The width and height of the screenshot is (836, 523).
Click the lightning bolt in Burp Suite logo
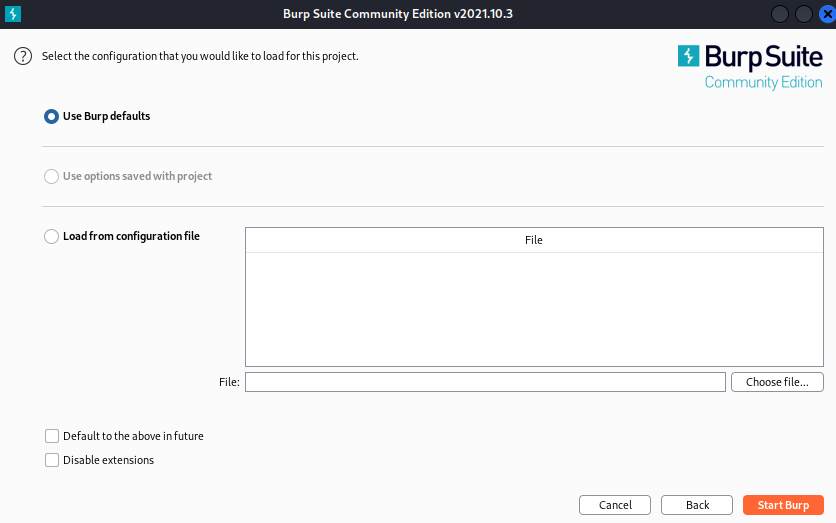(x=688, y=56)
